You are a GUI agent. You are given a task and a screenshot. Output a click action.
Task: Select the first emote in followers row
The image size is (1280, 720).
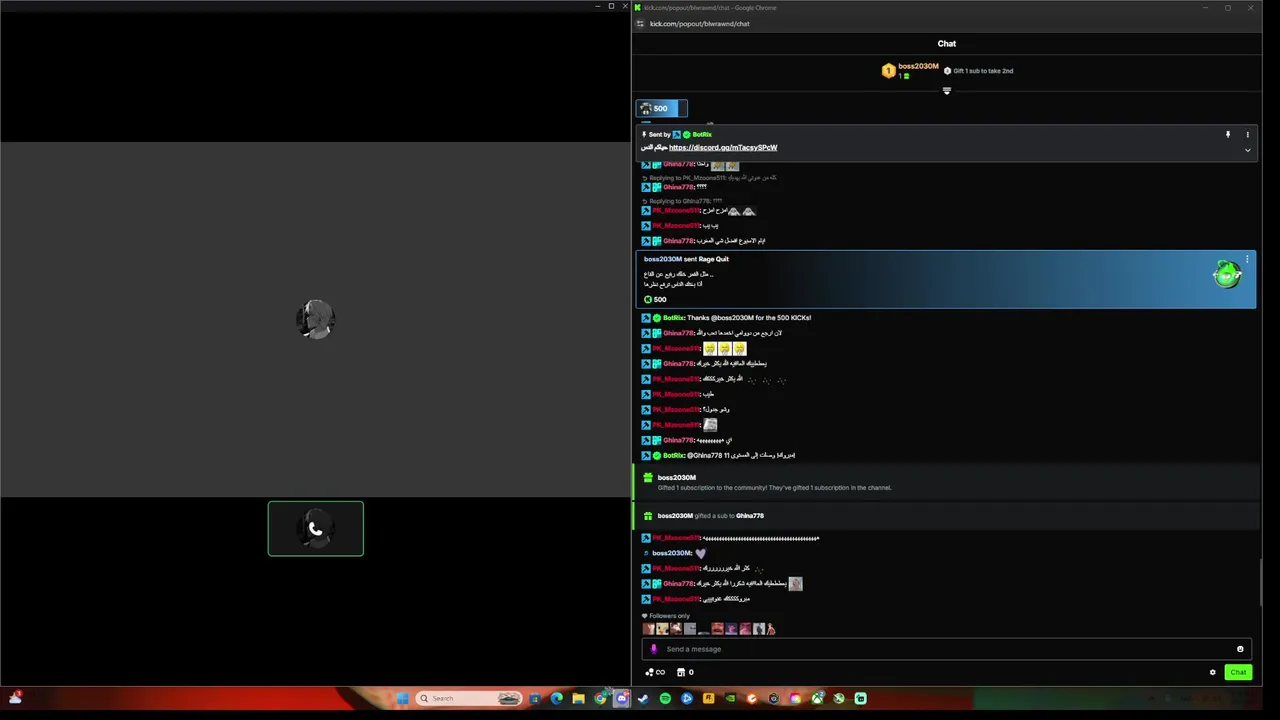click(648, 629)
